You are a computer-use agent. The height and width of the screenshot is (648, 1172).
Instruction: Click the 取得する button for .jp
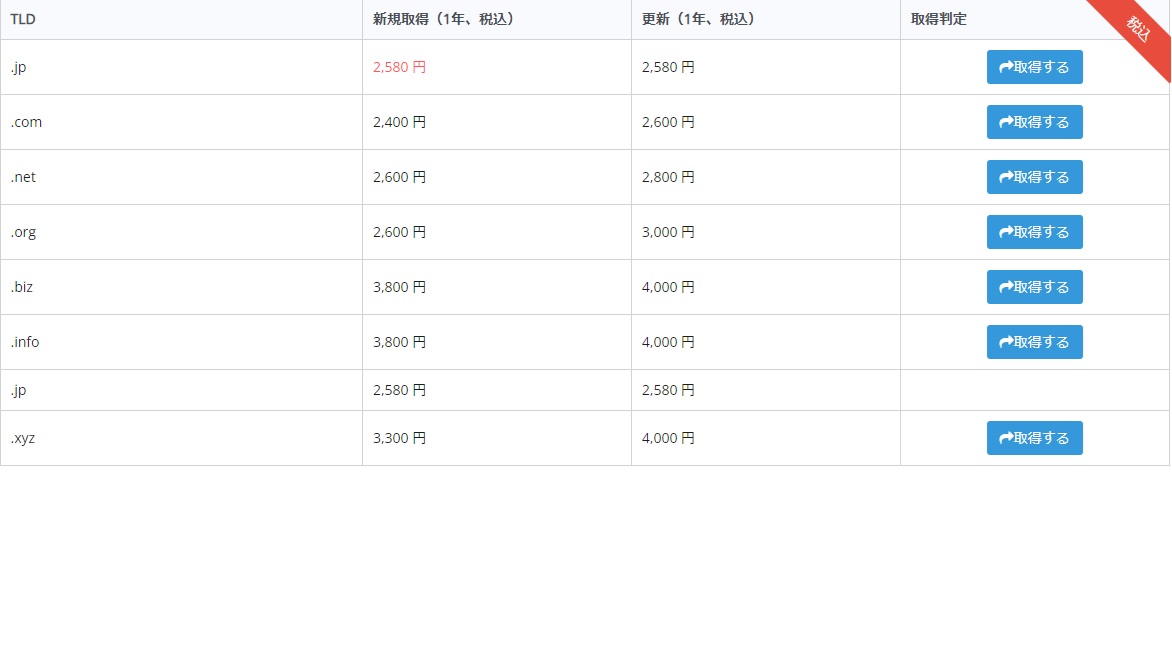(x=1034, y=67)
